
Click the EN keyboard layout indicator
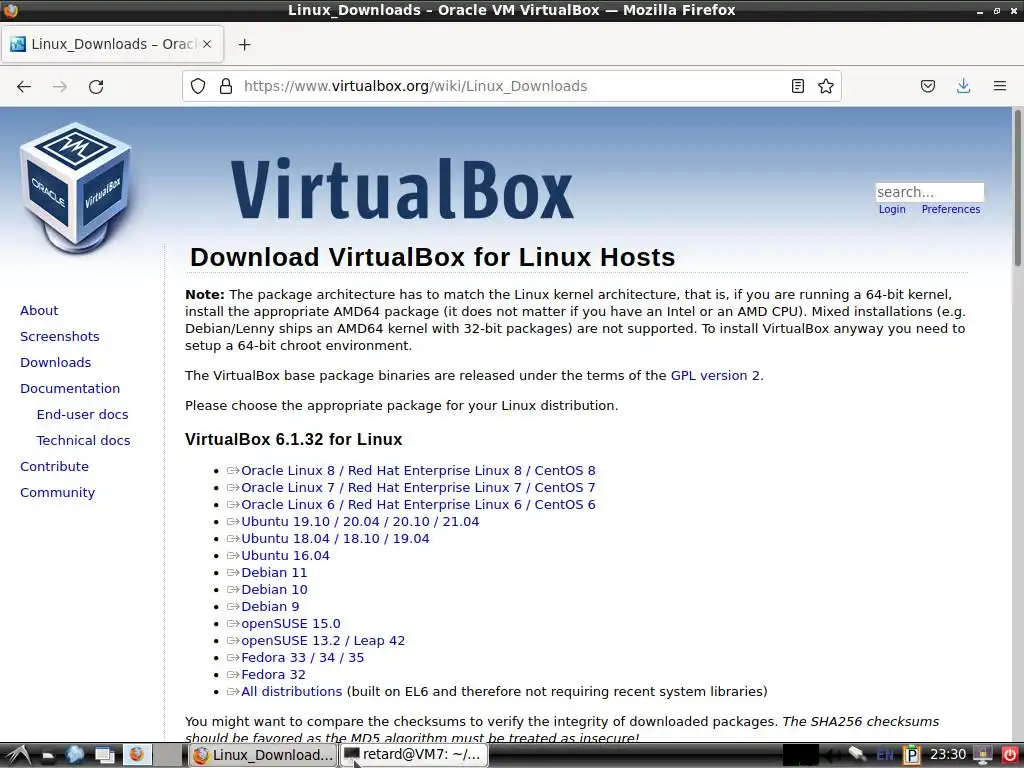pos(885,755)
